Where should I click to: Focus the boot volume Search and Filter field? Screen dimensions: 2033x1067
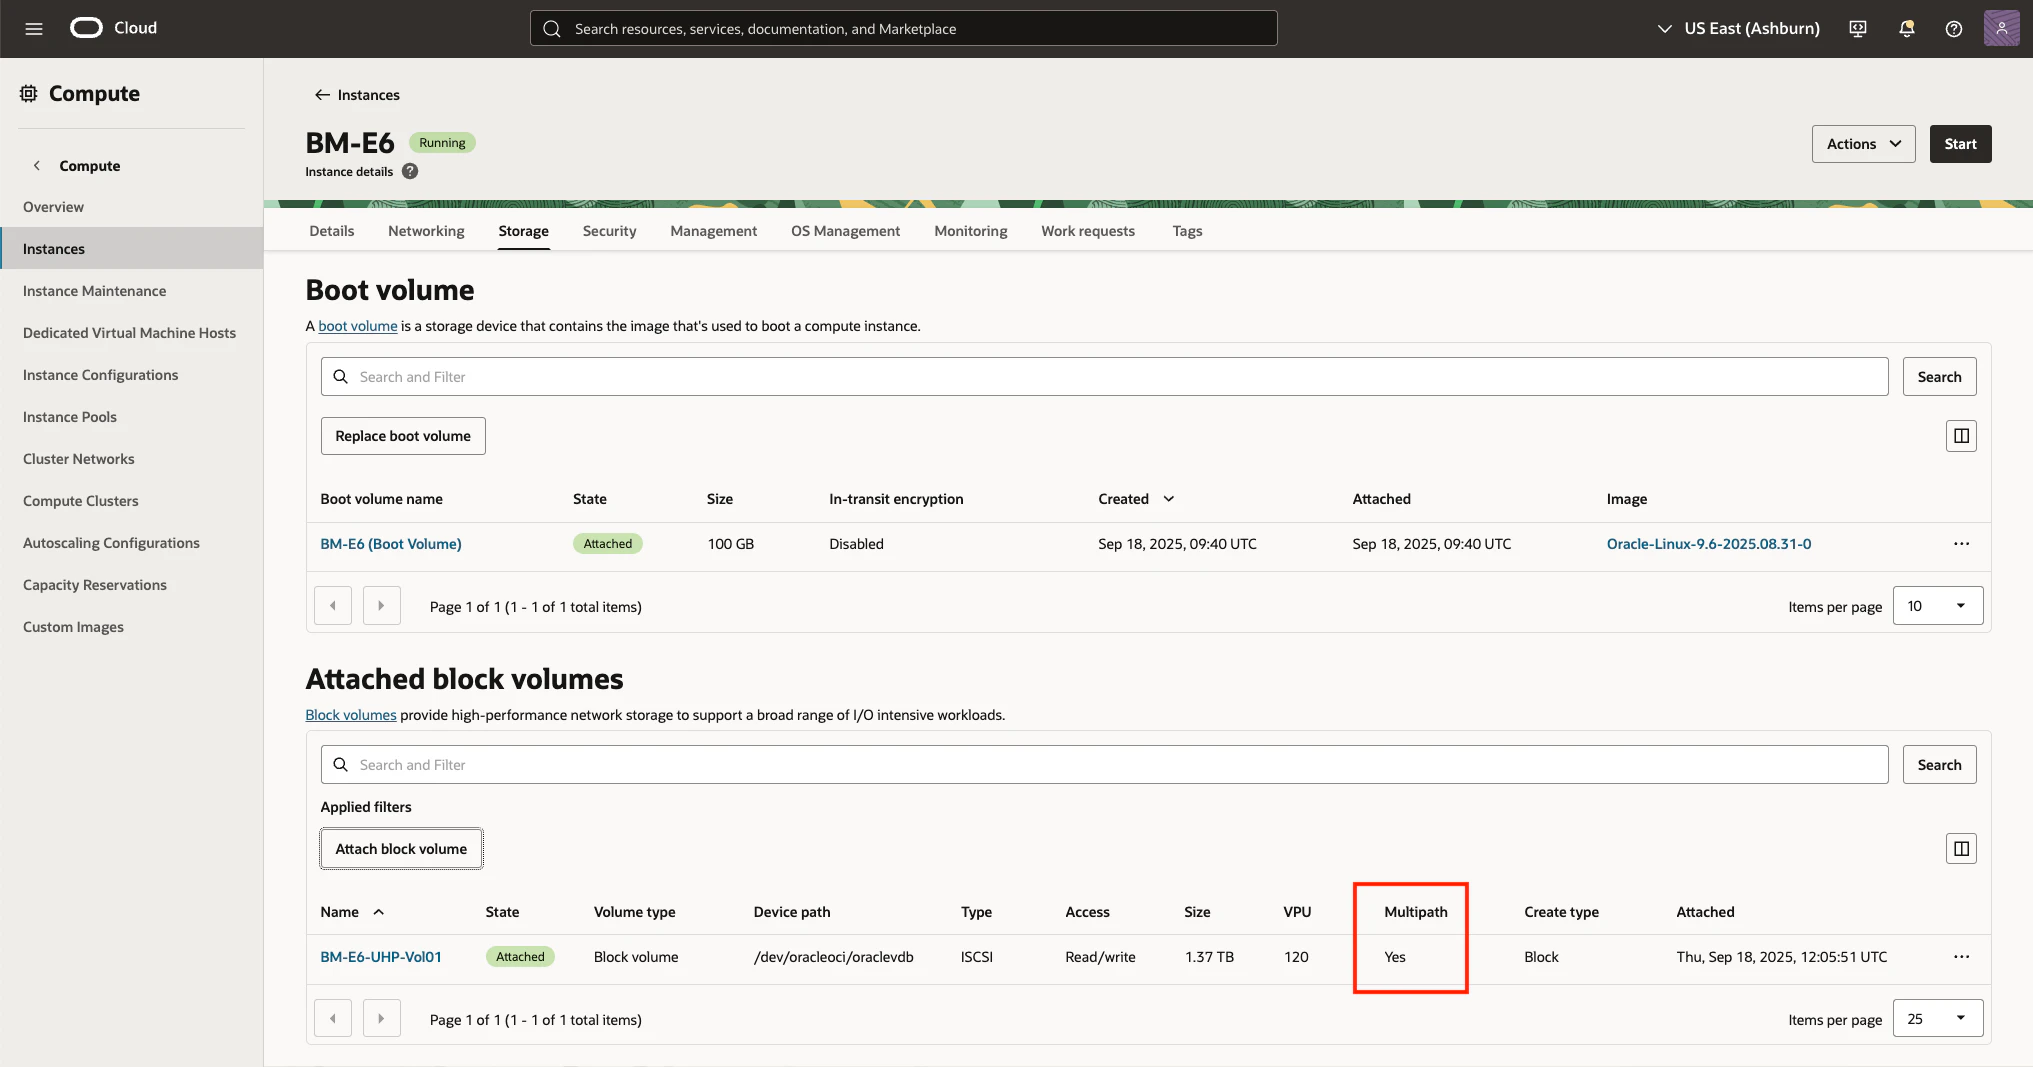coord(1104,377)
